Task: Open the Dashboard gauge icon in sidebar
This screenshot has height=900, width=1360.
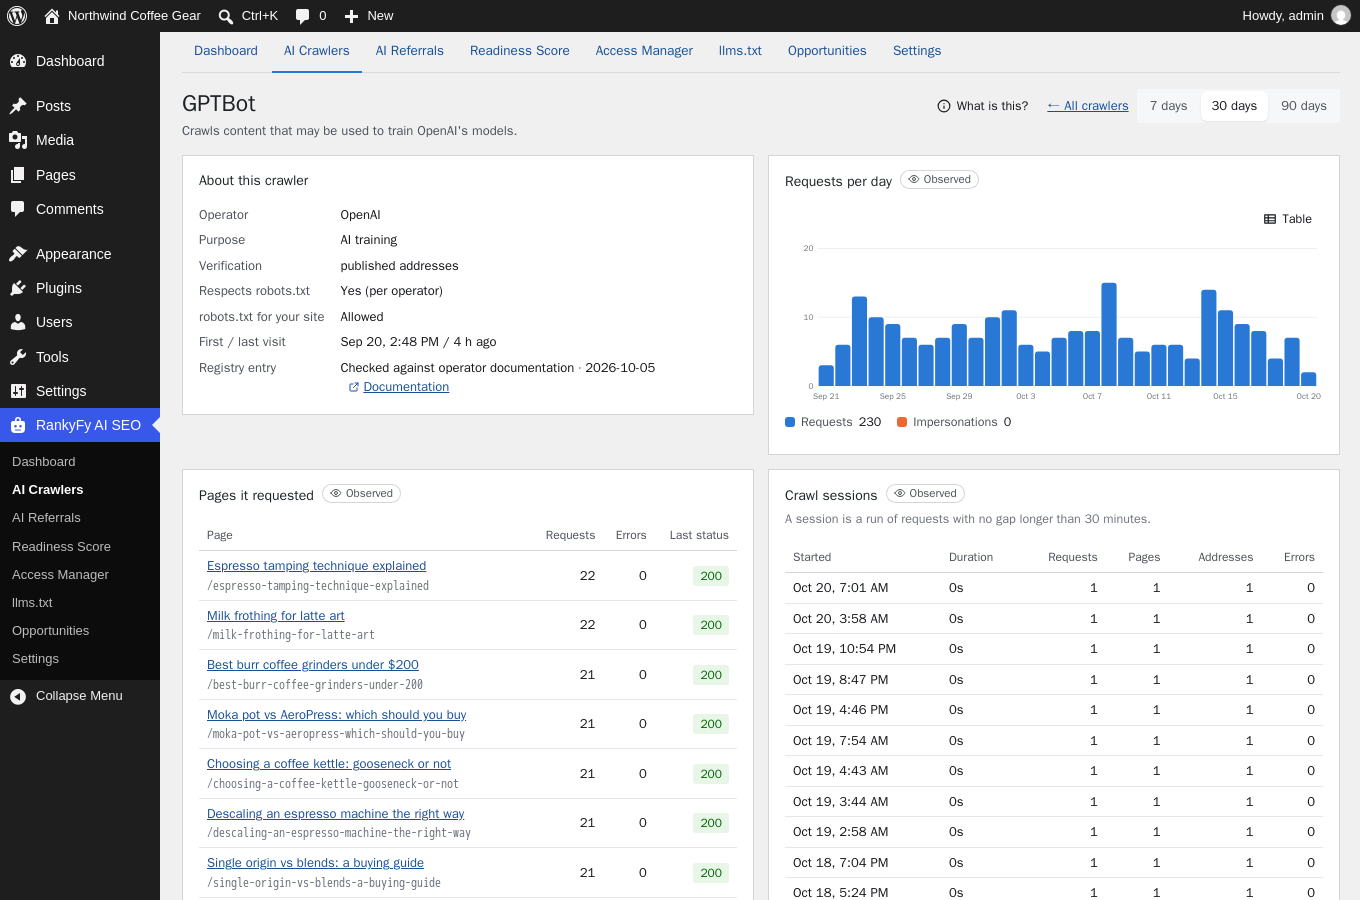Action: (x=18, y=61)
